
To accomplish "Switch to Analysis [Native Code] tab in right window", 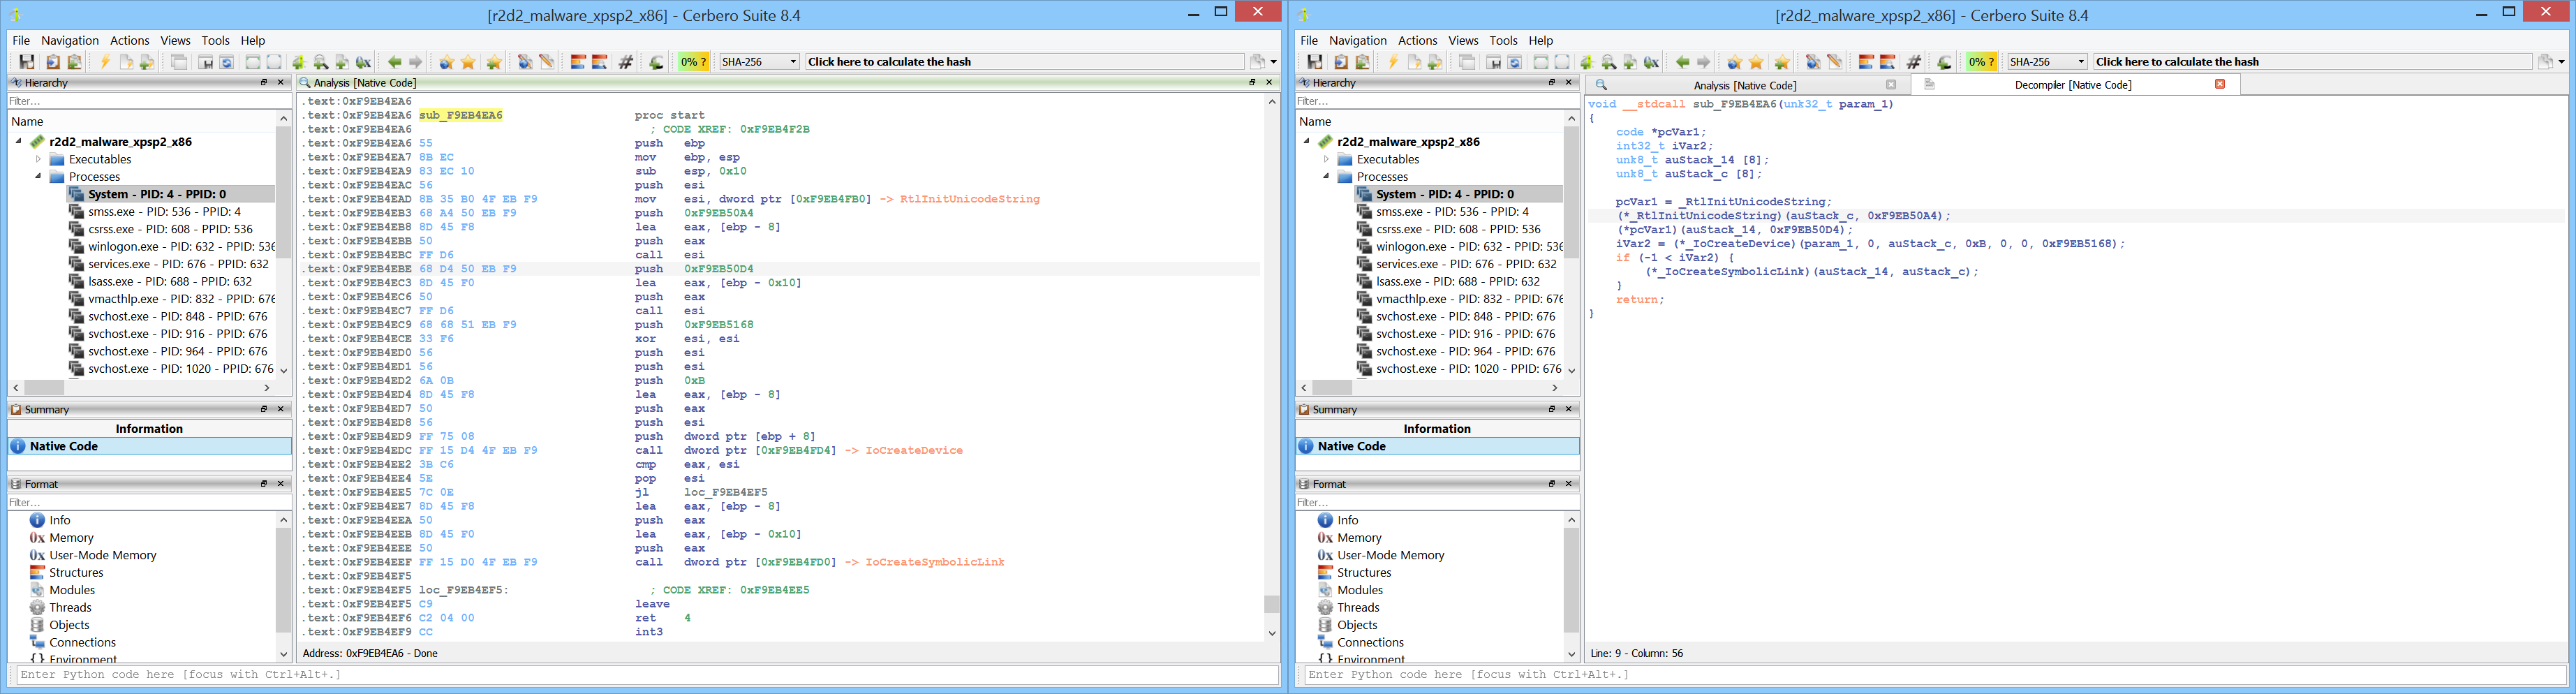I will coord(1745,85).
